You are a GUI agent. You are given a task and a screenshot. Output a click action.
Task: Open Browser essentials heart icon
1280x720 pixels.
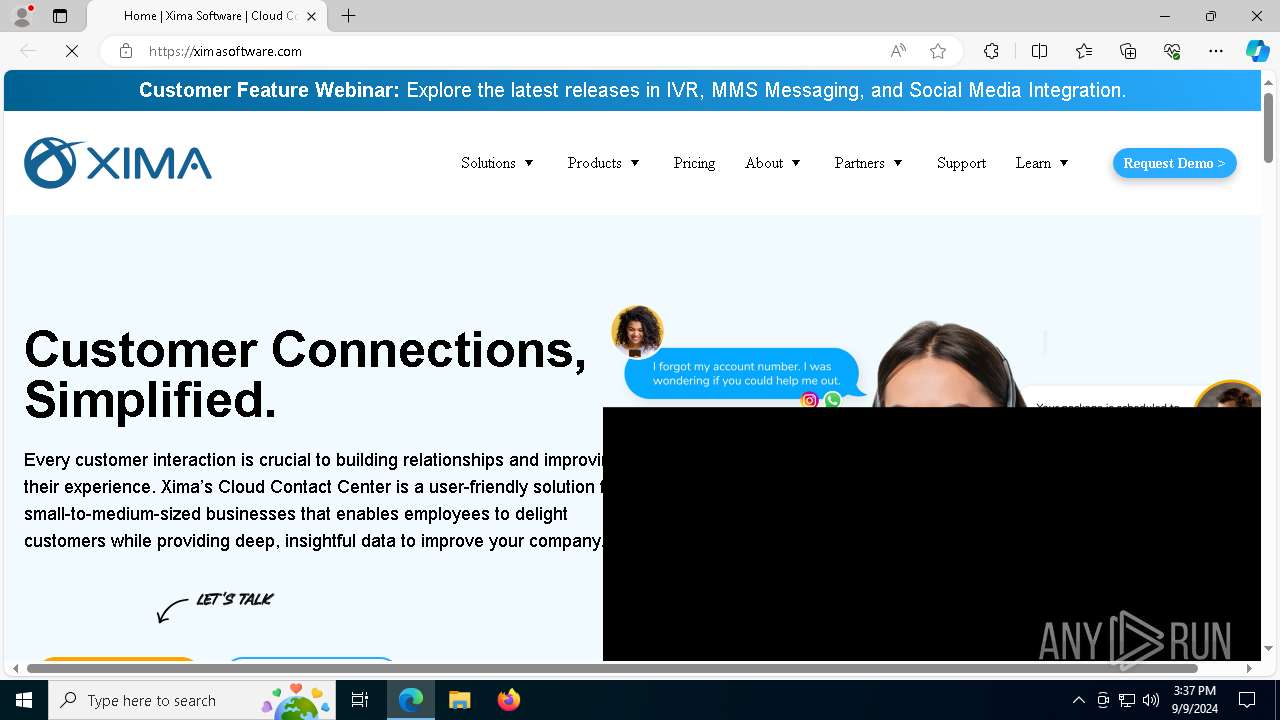coord(1172,51)
